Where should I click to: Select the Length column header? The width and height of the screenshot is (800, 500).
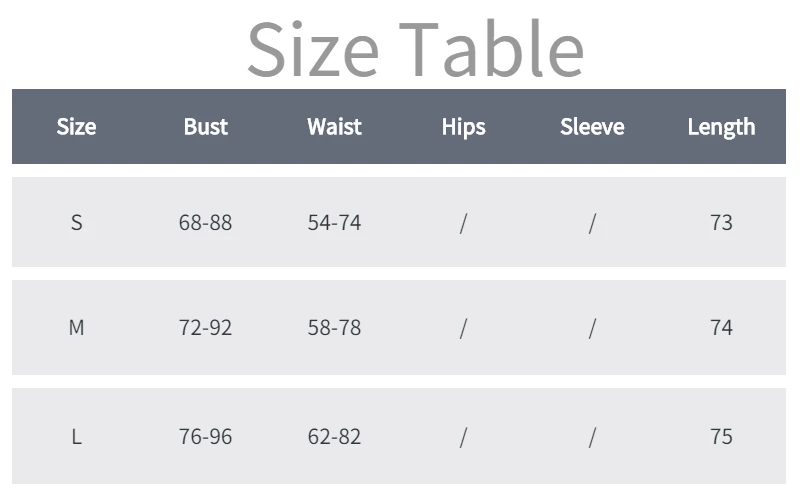(x=721, y=127)
